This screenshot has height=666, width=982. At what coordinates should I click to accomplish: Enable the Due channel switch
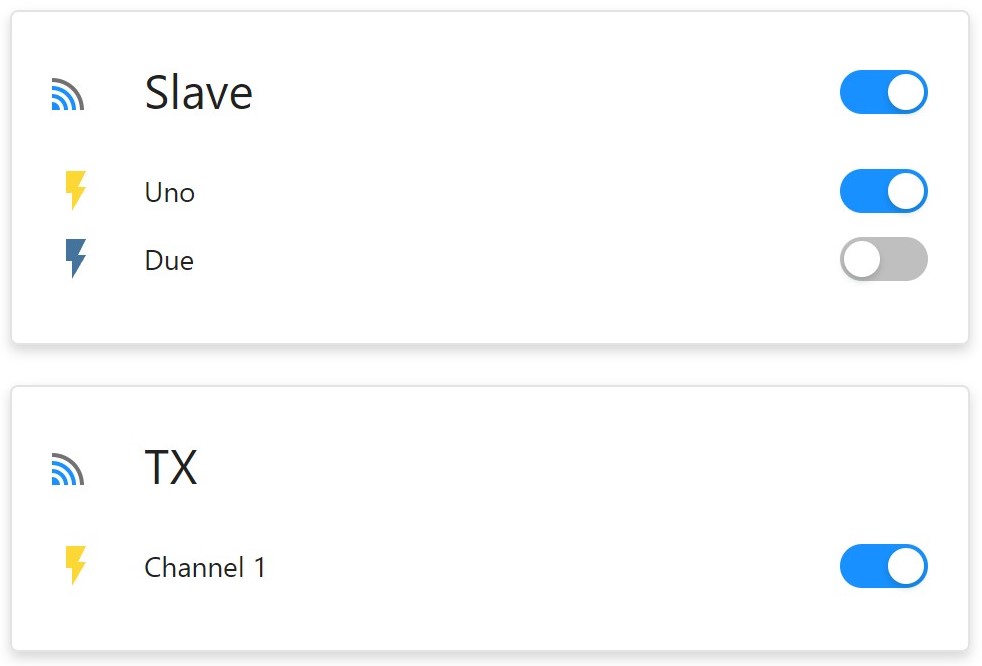pyautogui.click(x=883, y=259)
